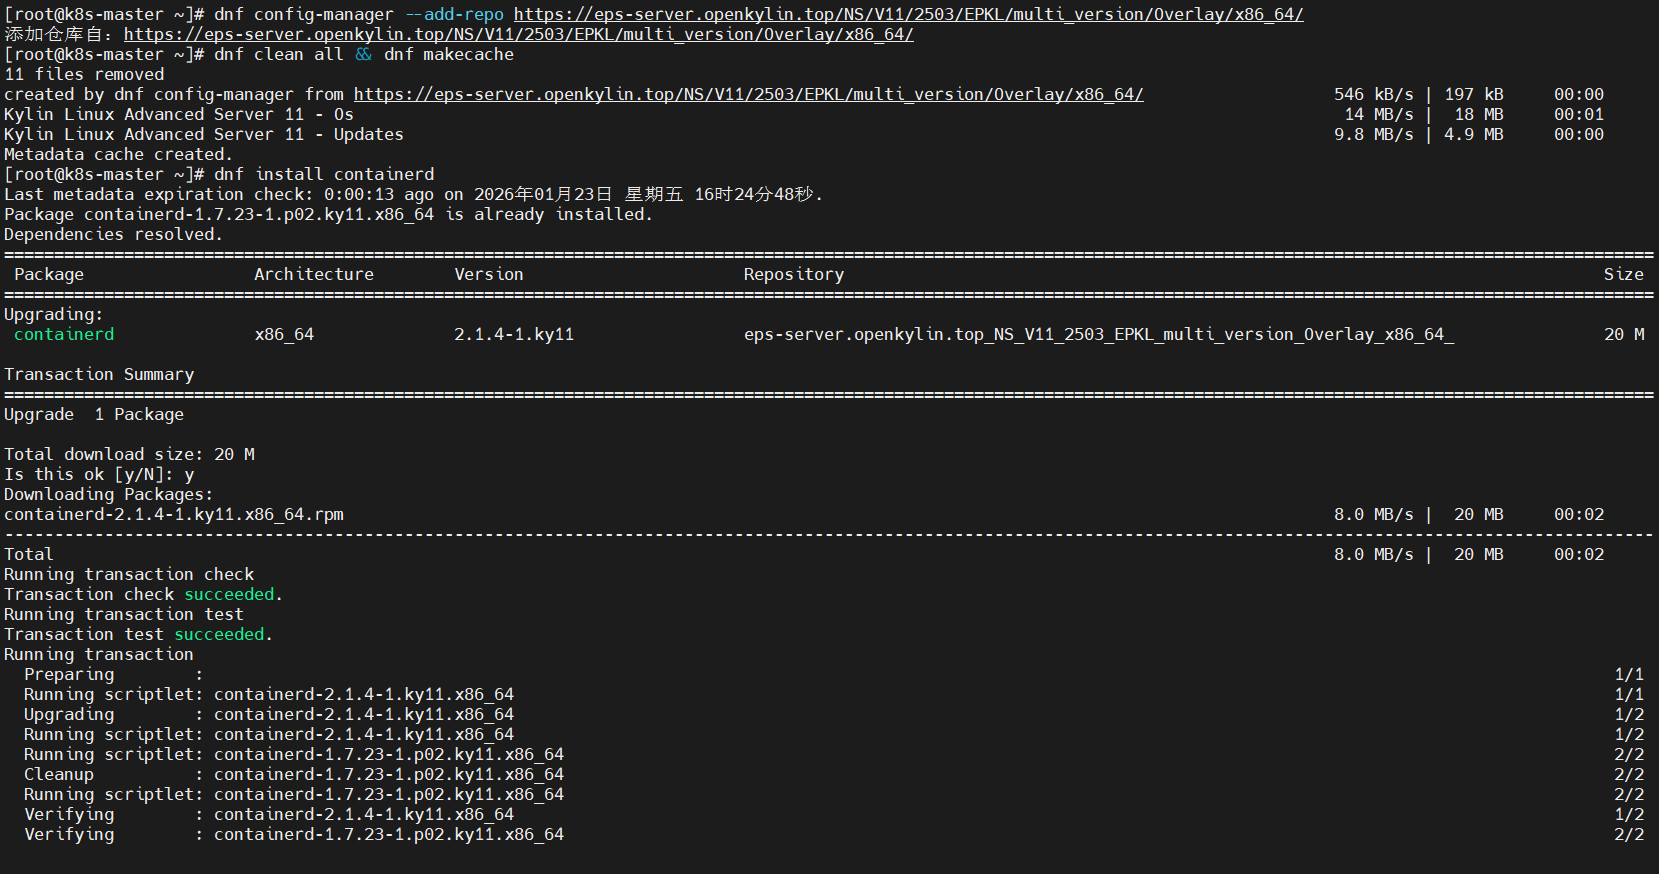Click the Cleanup step label

(59, 774)
